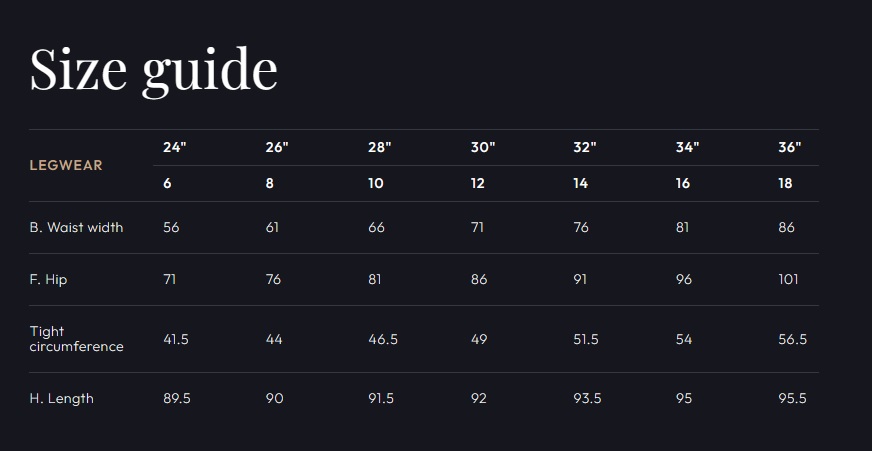
Task: Click the 36" size column header
Action: [789, 148]
